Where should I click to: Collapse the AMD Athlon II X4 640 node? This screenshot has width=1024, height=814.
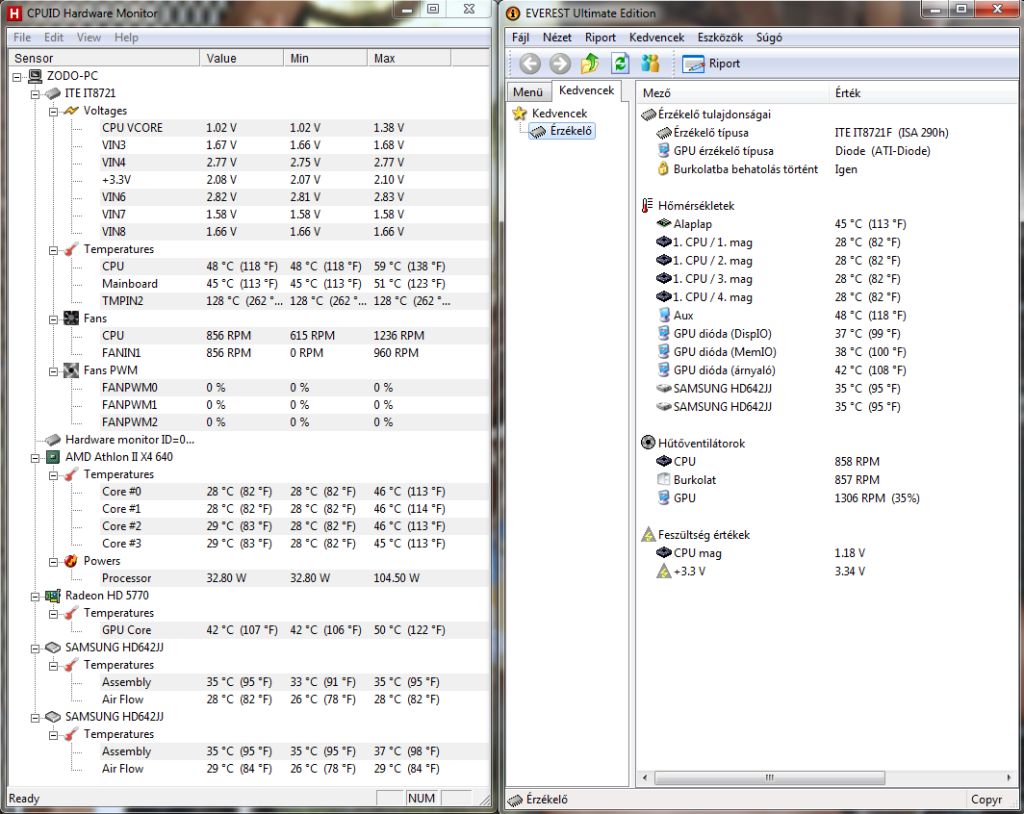coord(35,458)
